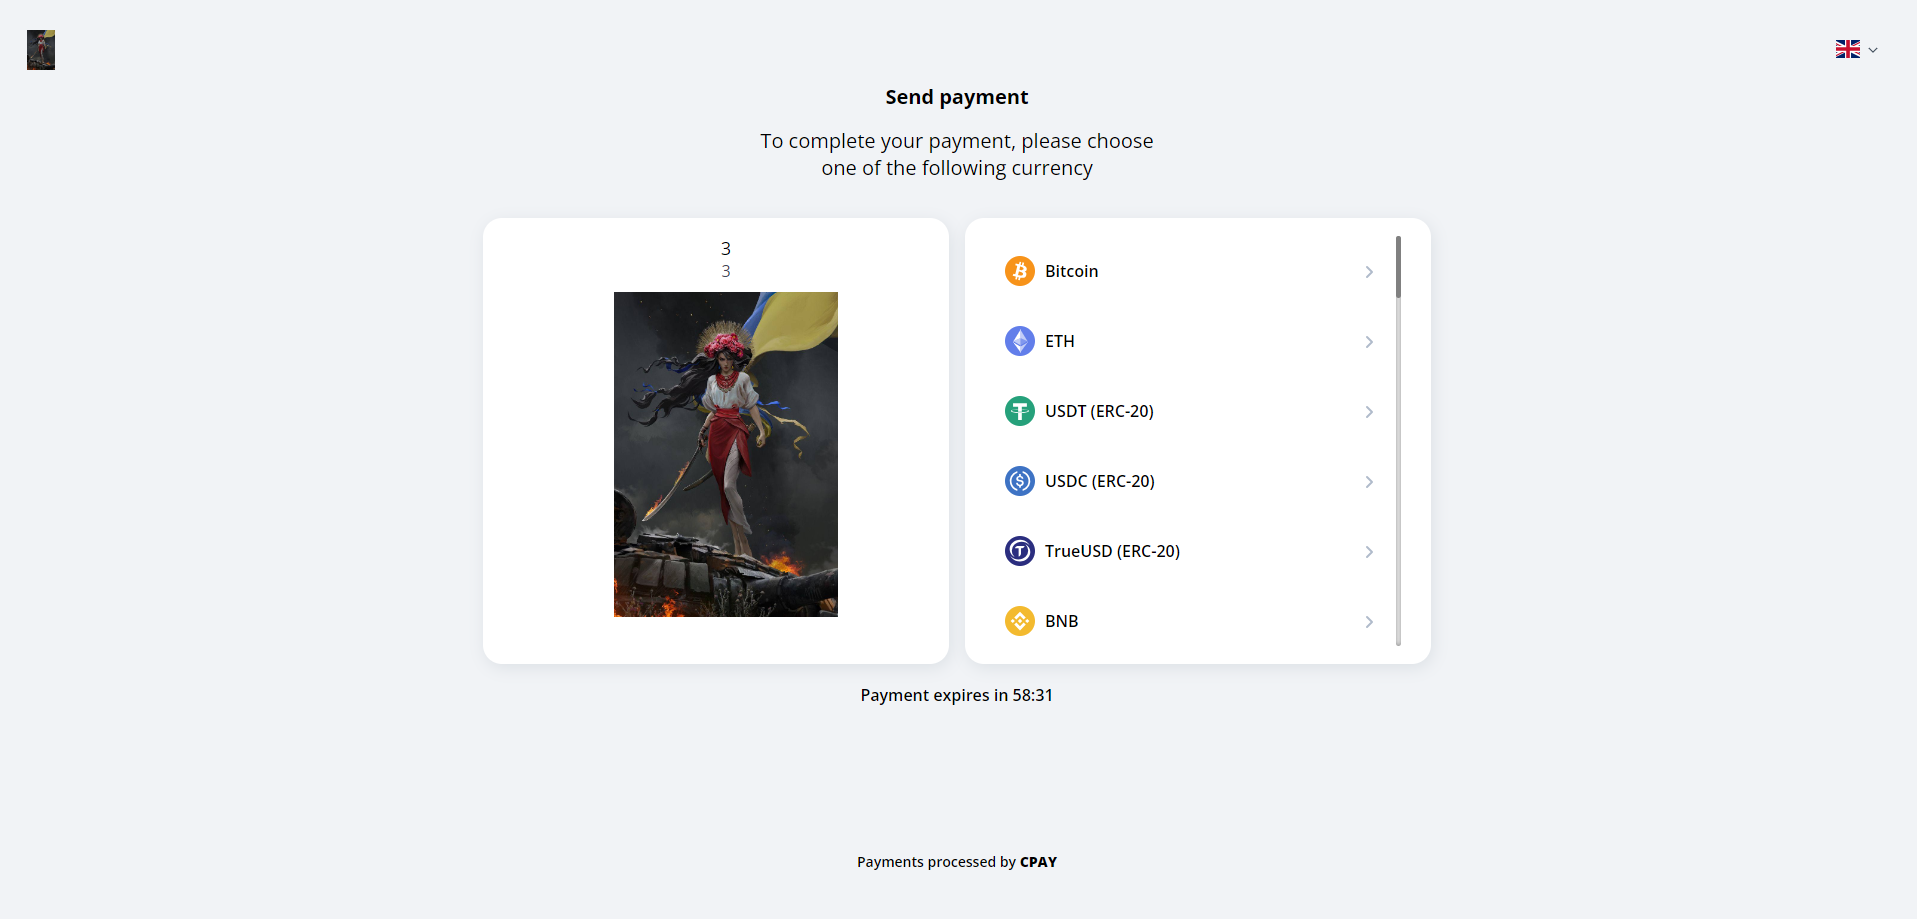This screenshot has width=1917, height=919.
Task: Click the blue Ethereum diamond icon
Action: tap(1019, 341)
